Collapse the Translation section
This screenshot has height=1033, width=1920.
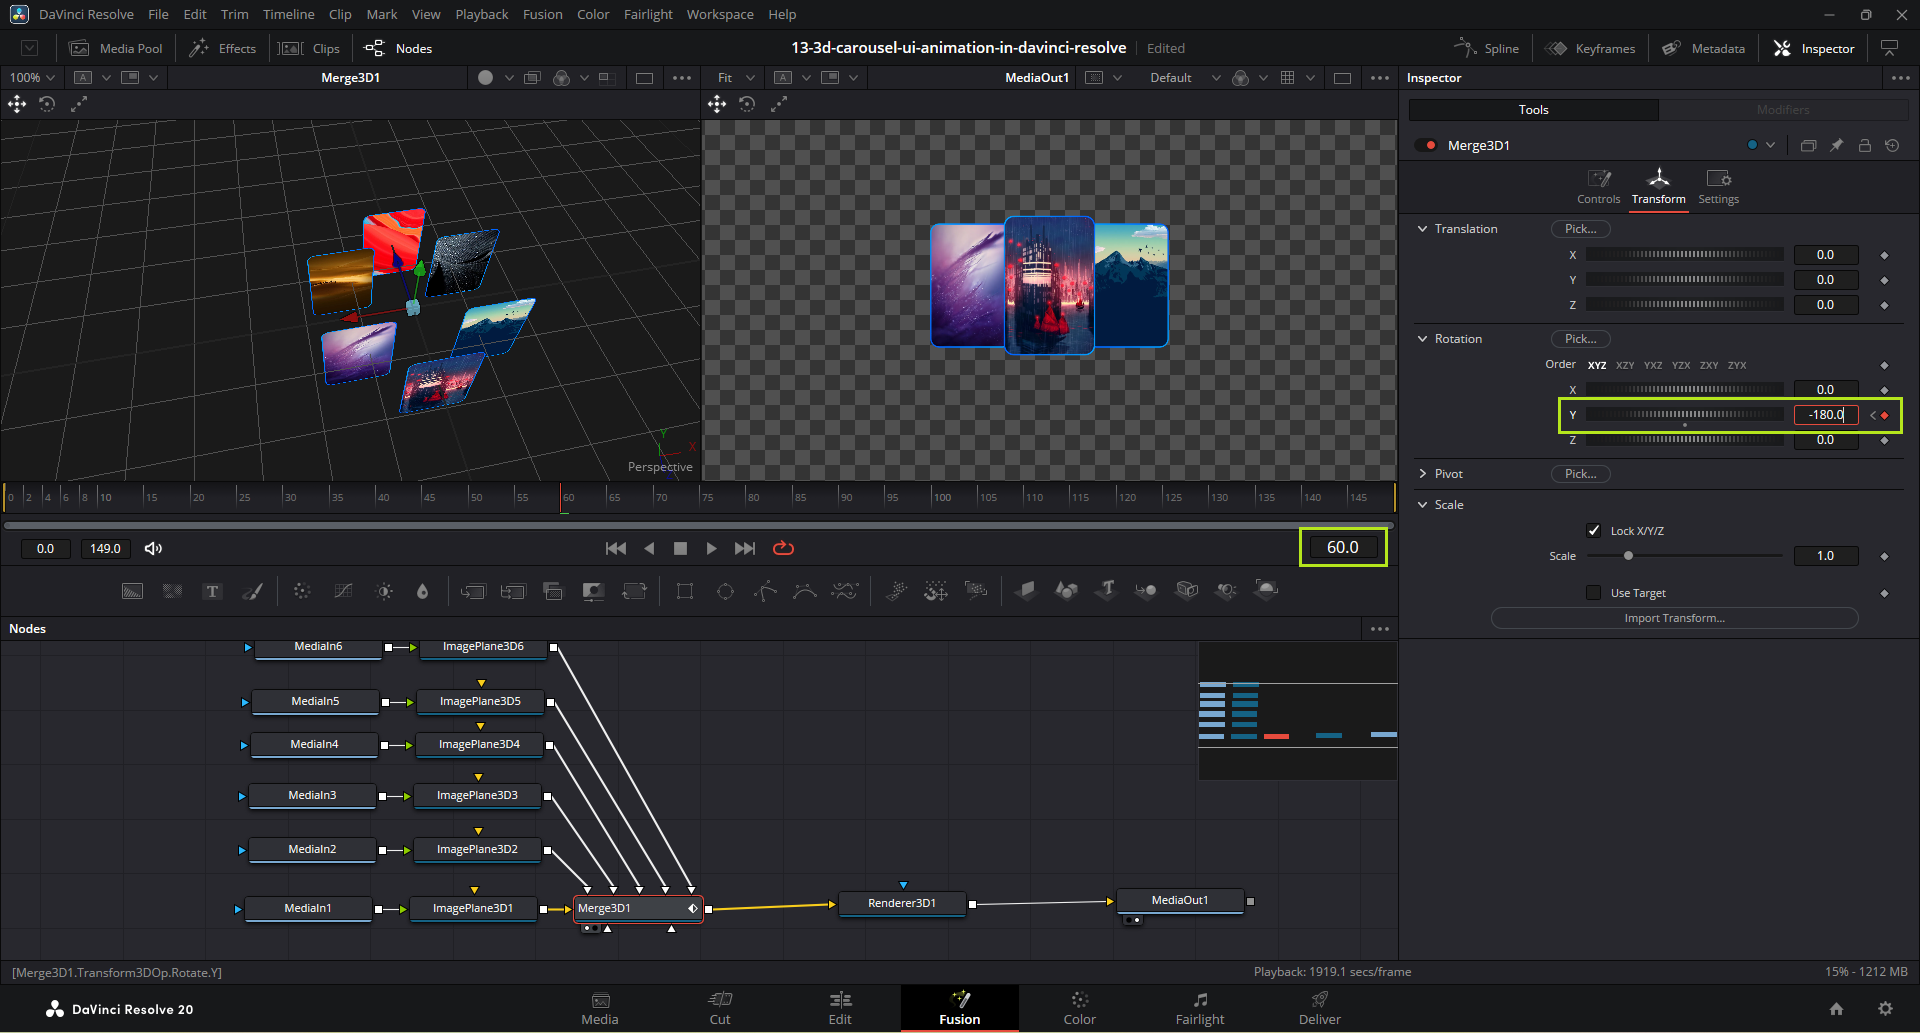(1423, 229)
